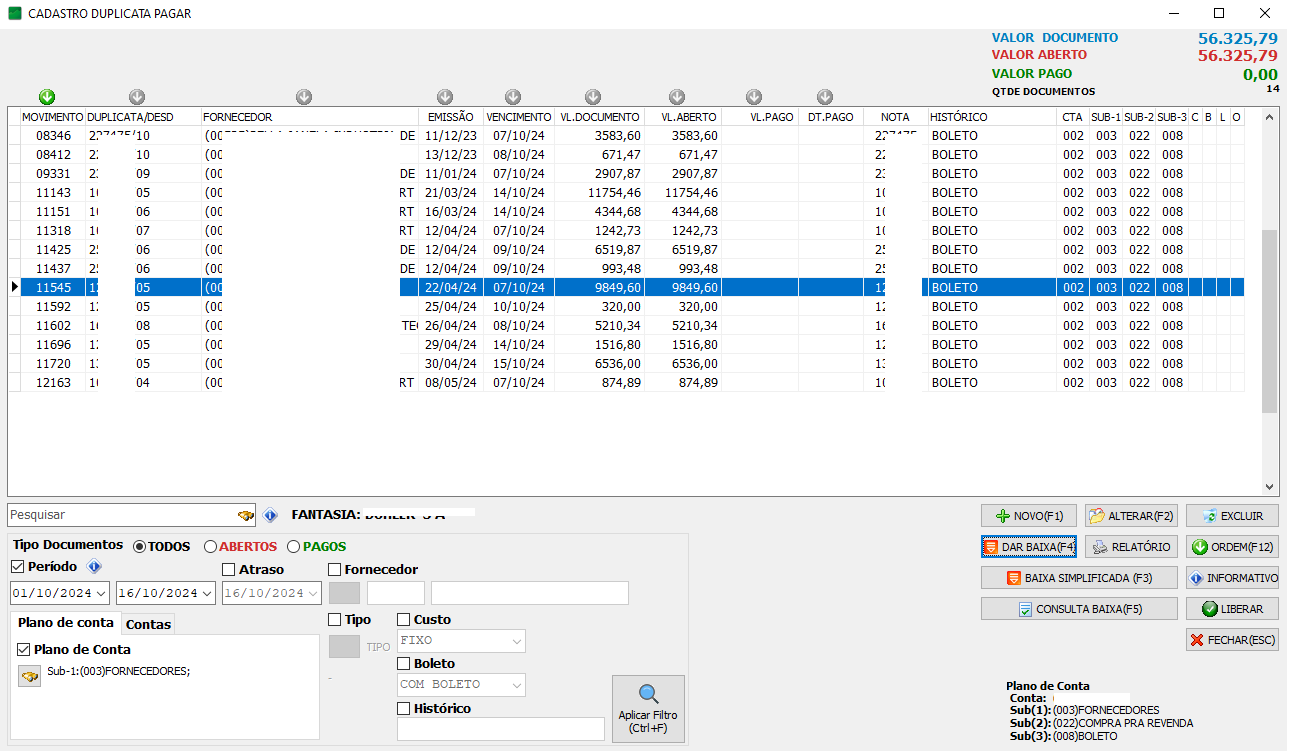Click the sort arrow above VENCIMENTO column
Image resolution: width=1290 pixels, height=751 pixels.
[x=513, y=97]
